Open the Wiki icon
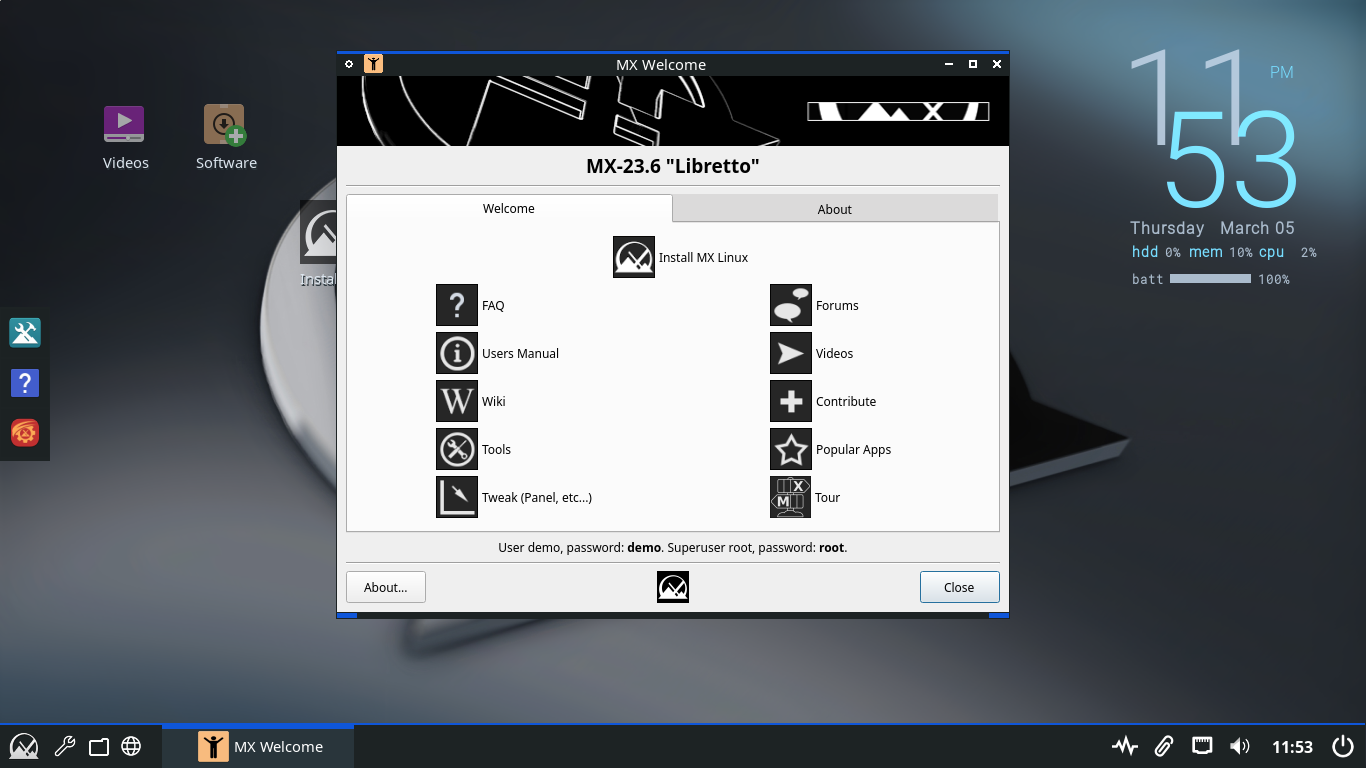 pyautogui.click(x=457, y=401)
